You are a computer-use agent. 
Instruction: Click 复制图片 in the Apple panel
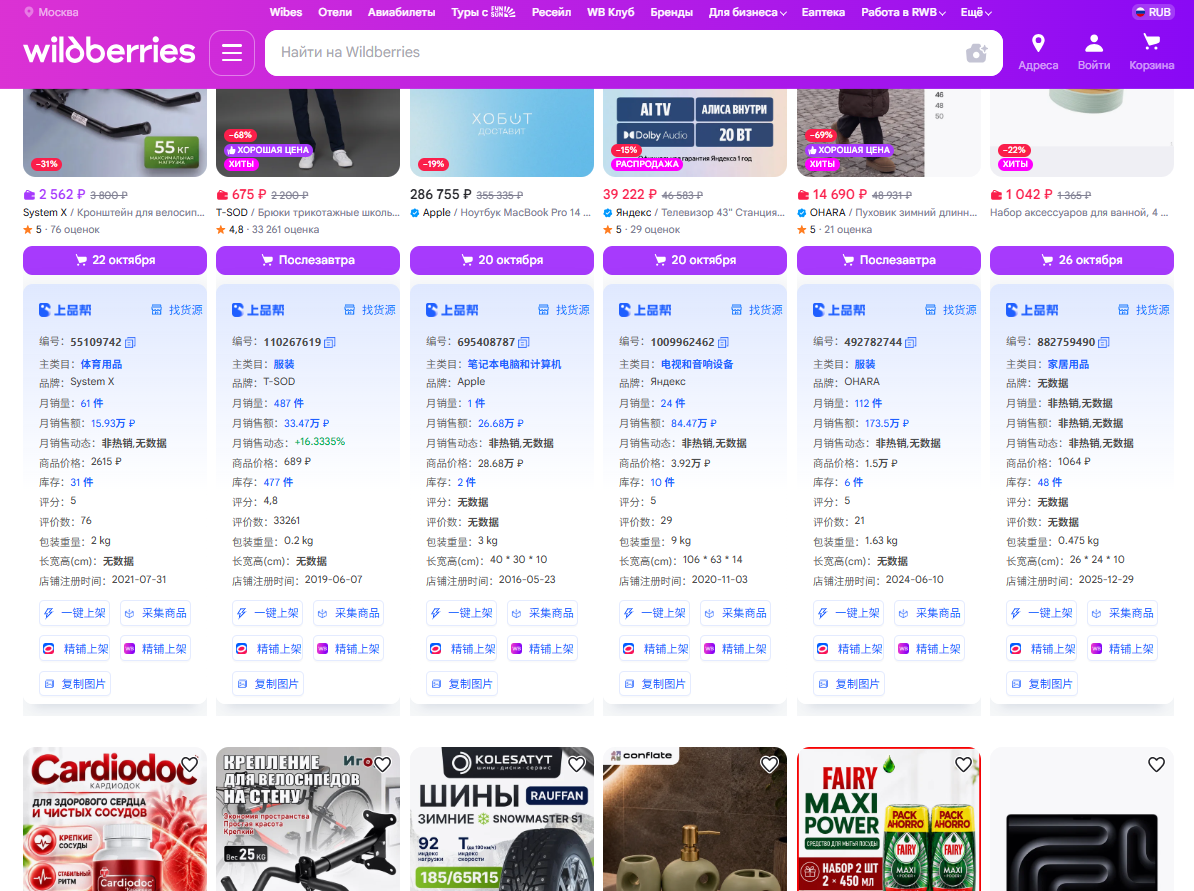461,684
